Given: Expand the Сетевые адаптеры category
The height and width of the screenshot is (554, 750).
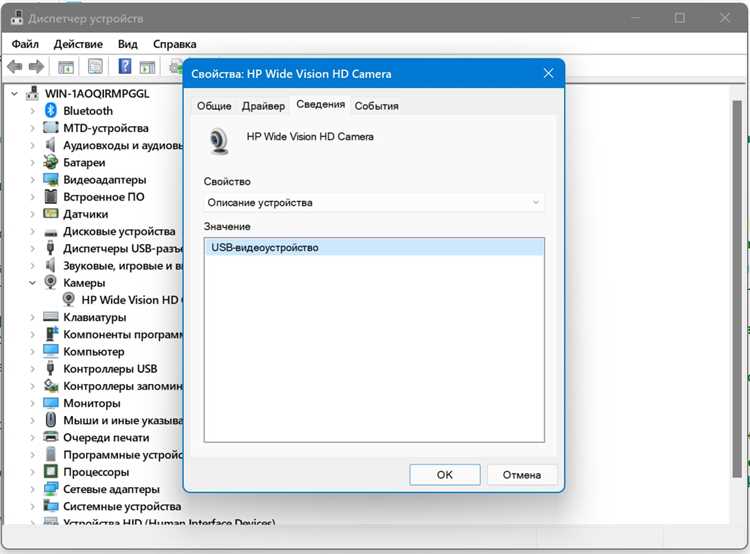Looking at the screenshot, I should tap(32, 489).
